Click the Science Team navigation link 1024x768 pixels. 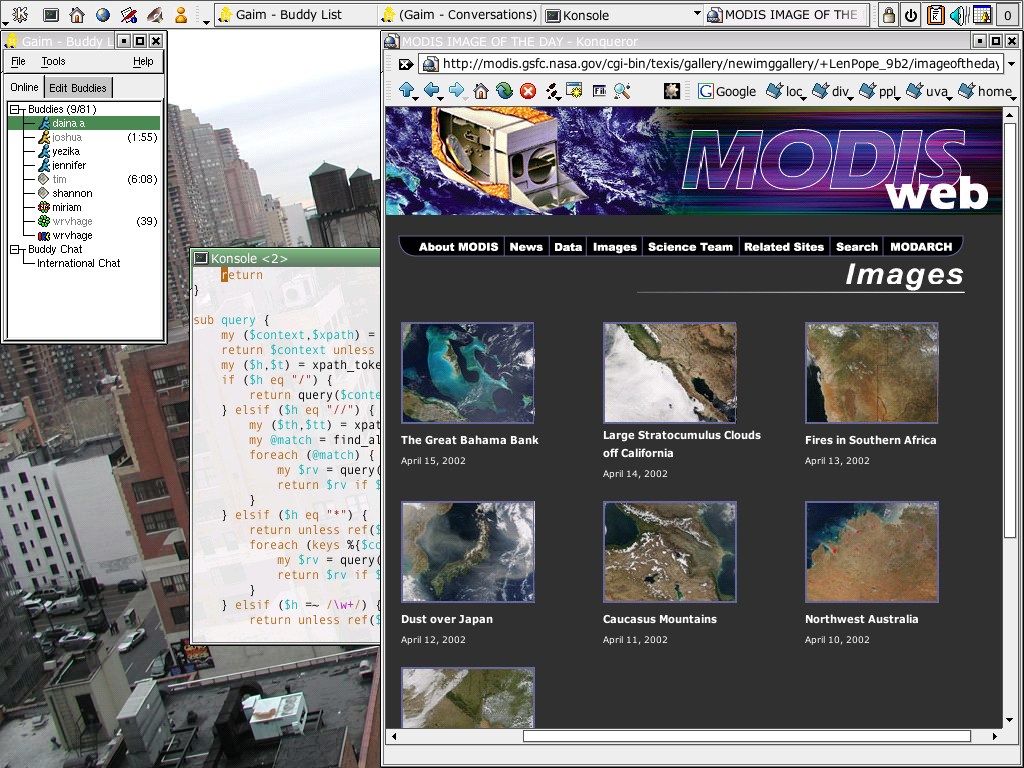point(690,247)
